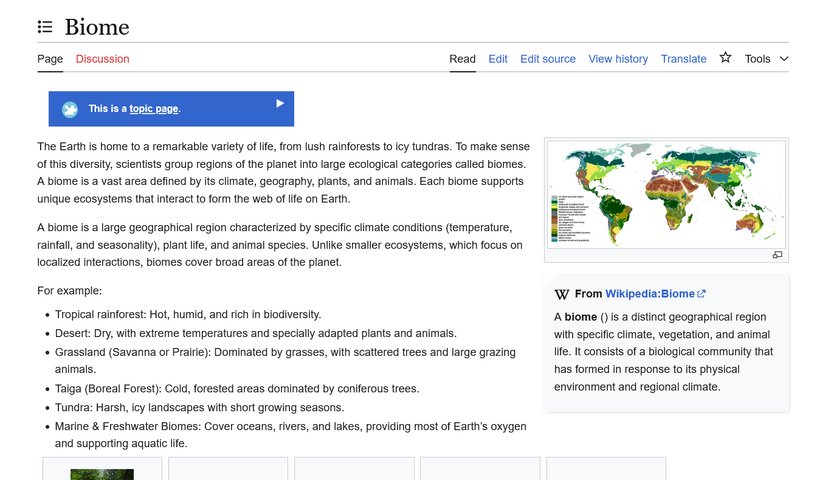This screenshot has width=817, height=480.
Task: Expand the topic page banner arrow
Action: 280,104
